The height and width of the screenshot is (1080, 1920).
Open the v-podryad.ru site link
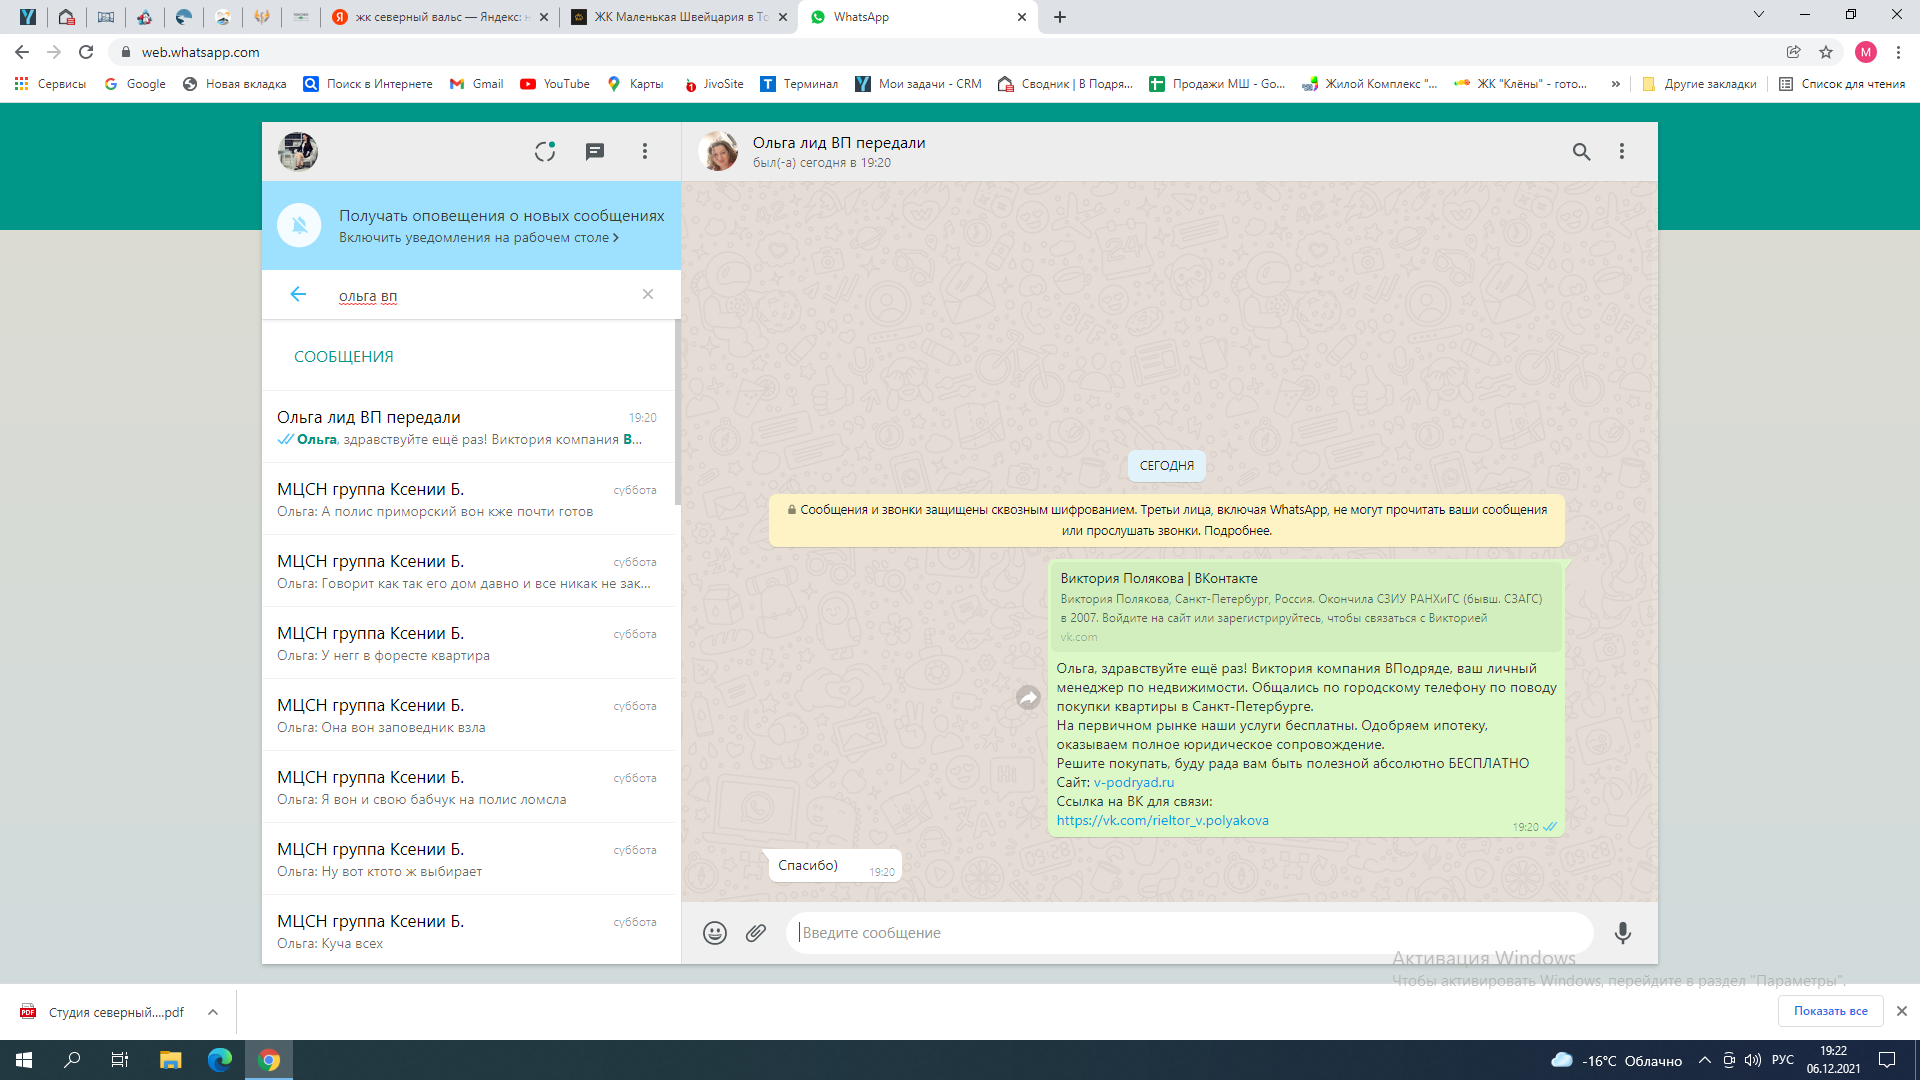(1133, 783)
